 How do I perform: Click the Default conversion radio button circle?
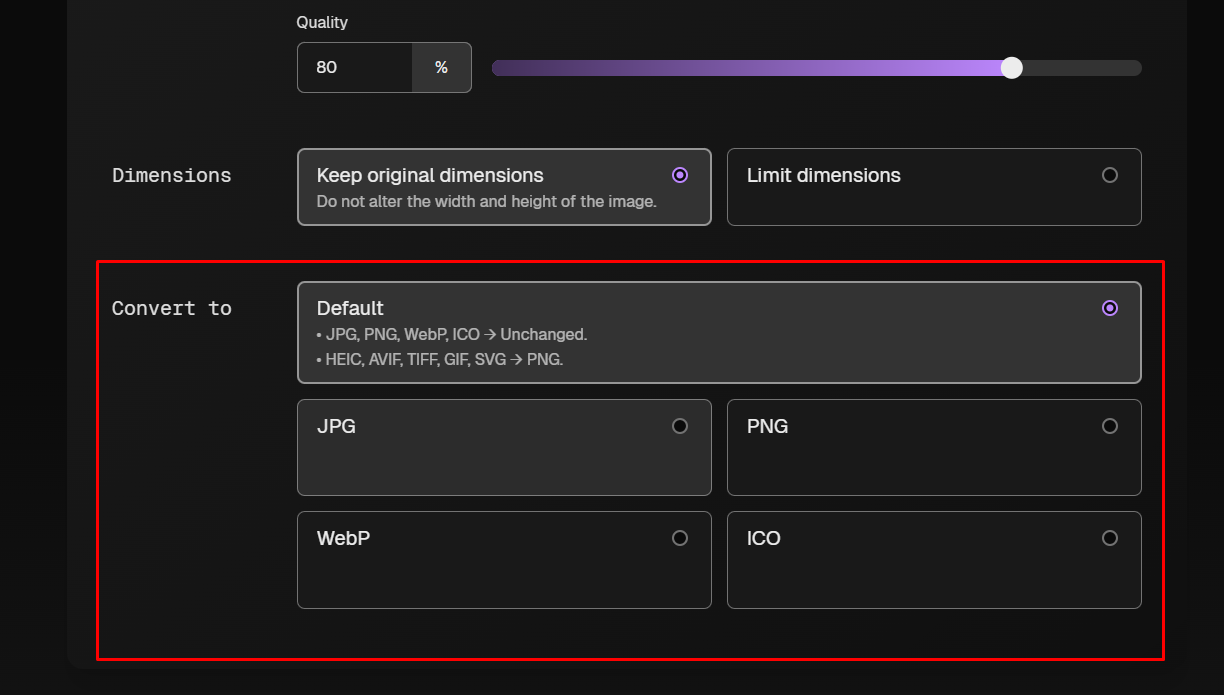1109,308
